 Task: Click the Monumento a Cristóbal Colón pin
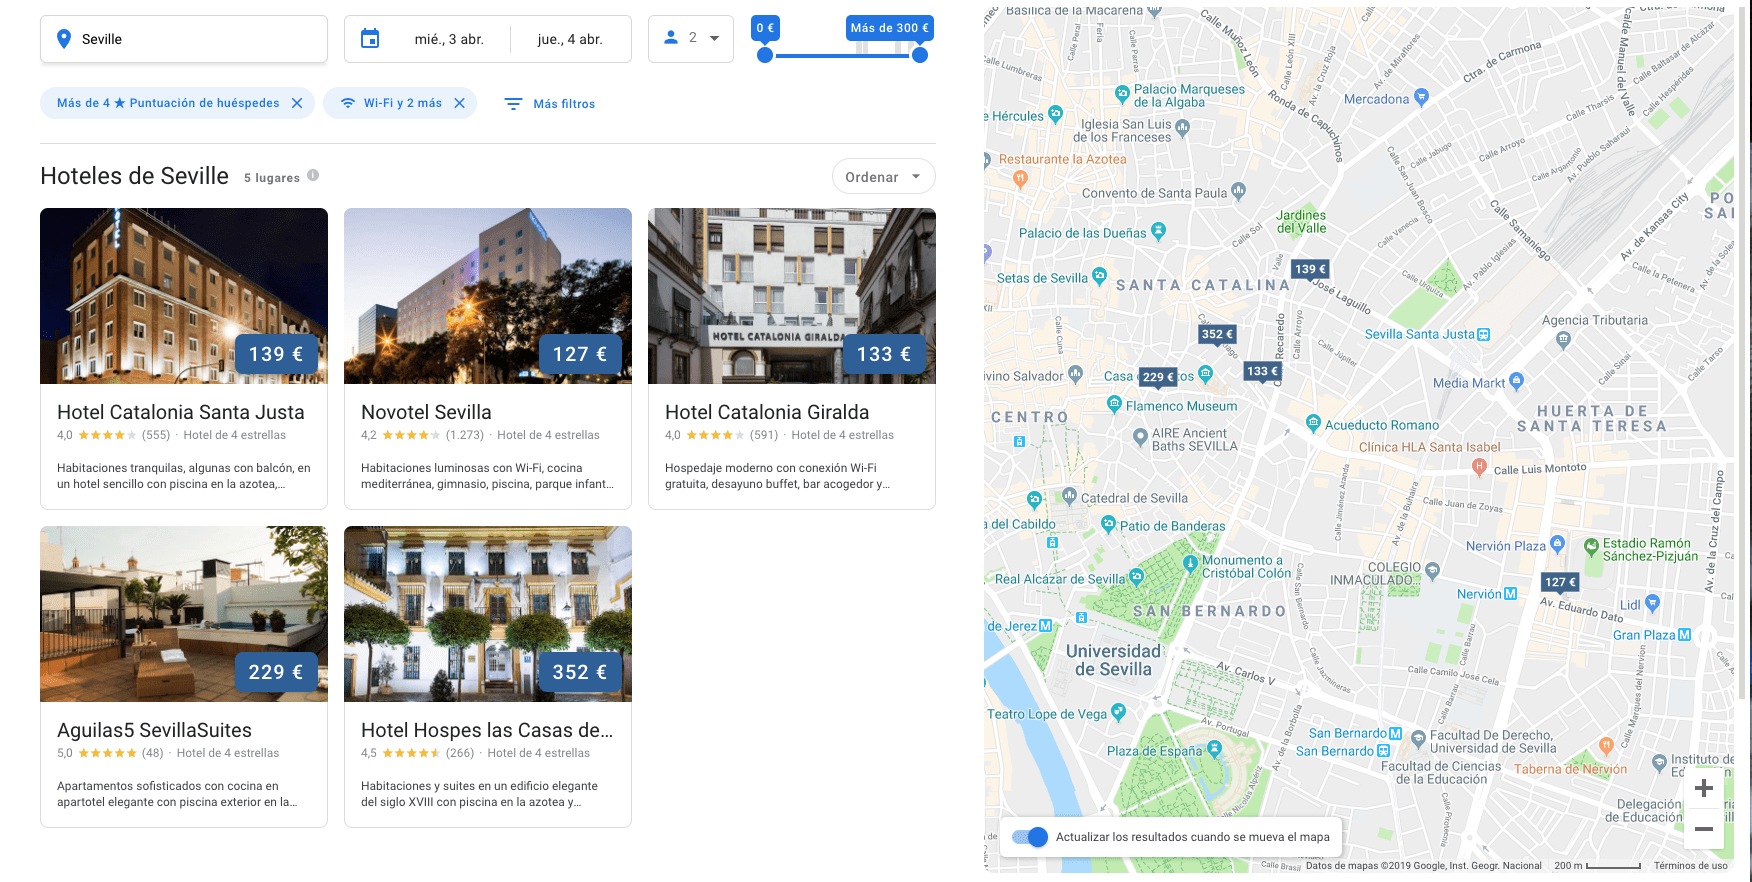tap(1190, 563)
